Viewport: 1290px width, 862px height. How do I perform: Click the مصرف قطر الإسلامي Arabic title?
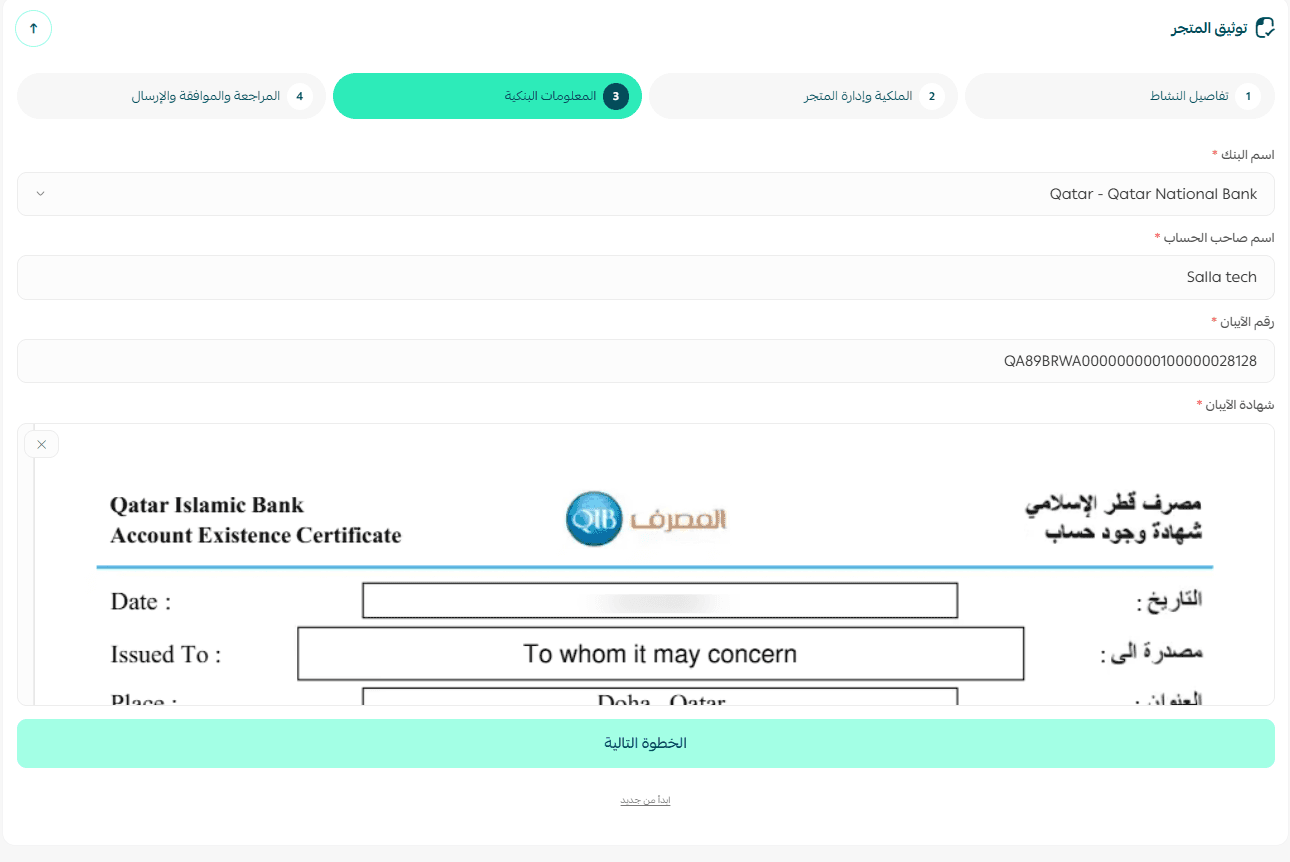tap(1114, 503)
